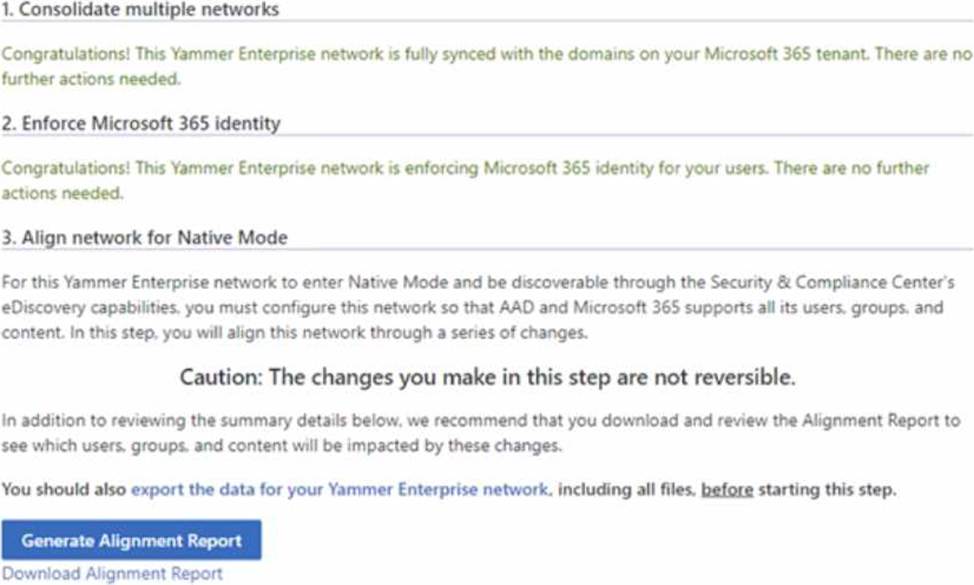Viewport: 974px width, 585px height.
Task: Click the Caution changes not reversible warning
Action: (487, 378)
